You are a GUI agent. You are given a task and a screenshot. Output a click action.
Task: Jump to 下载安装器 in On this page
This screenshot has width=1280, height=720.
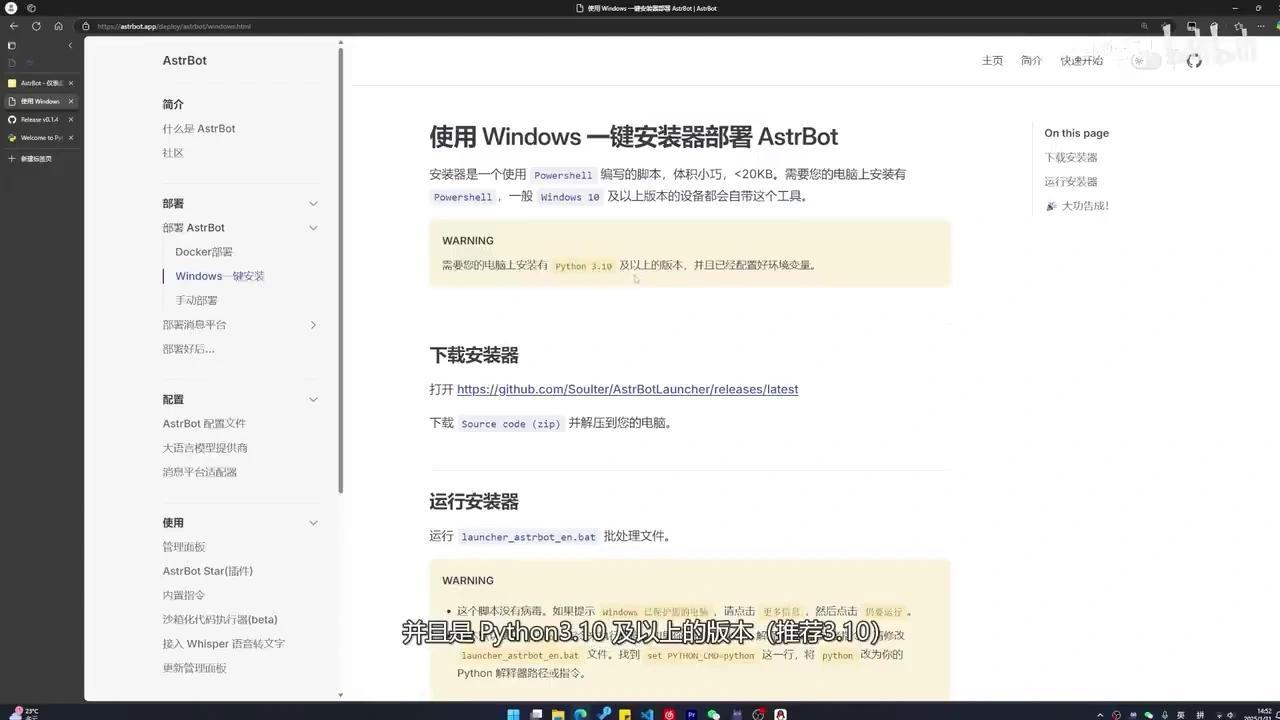click(x=1071, y=158)
